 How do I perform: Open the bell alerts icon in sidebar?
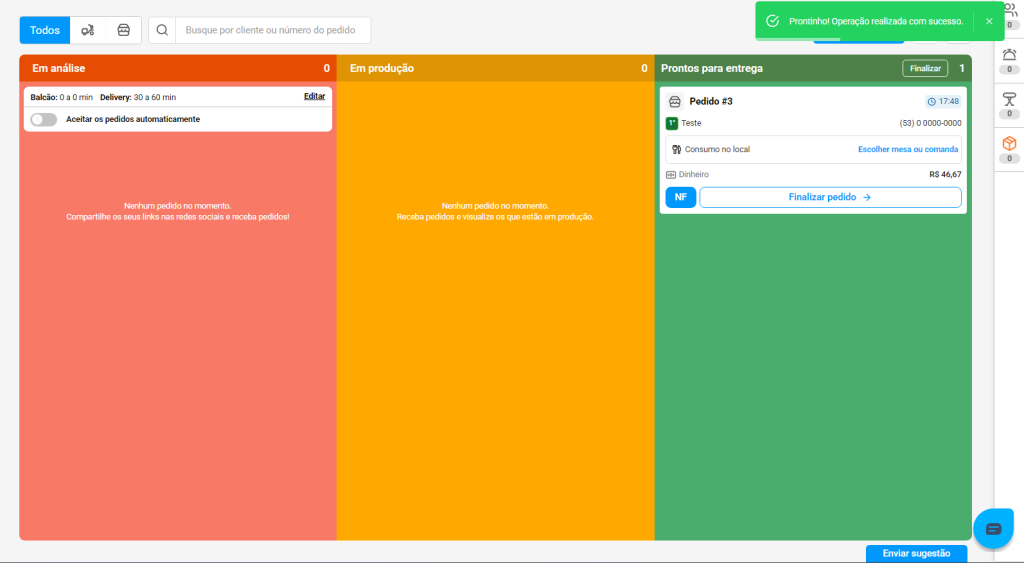click(1009, 56)
